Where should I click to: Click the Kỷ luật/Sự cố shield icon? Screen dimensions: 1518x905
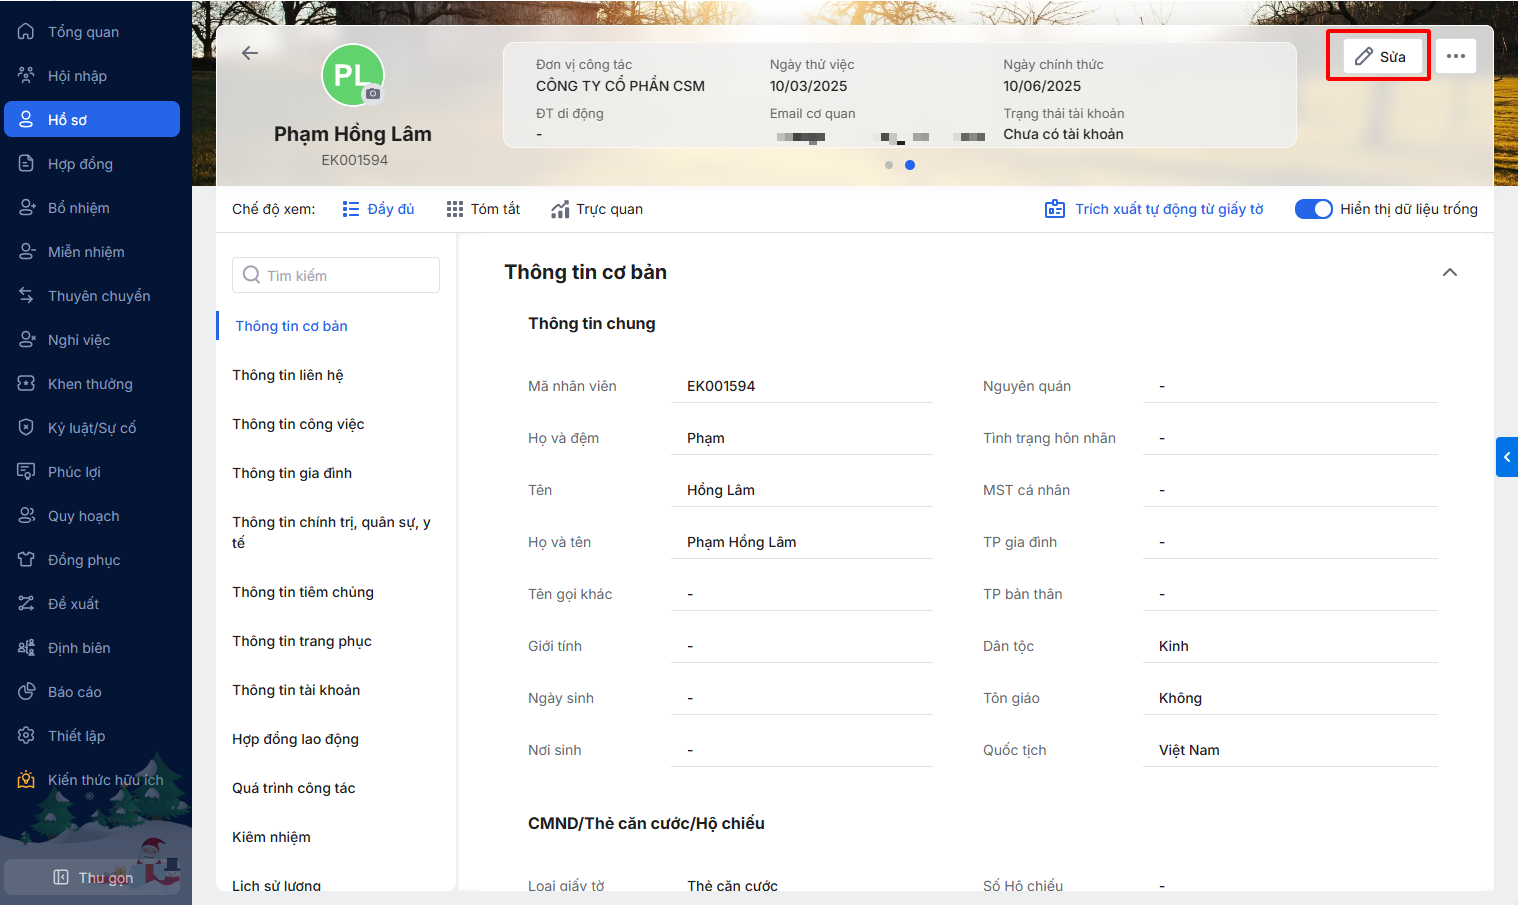click(26, 428)
